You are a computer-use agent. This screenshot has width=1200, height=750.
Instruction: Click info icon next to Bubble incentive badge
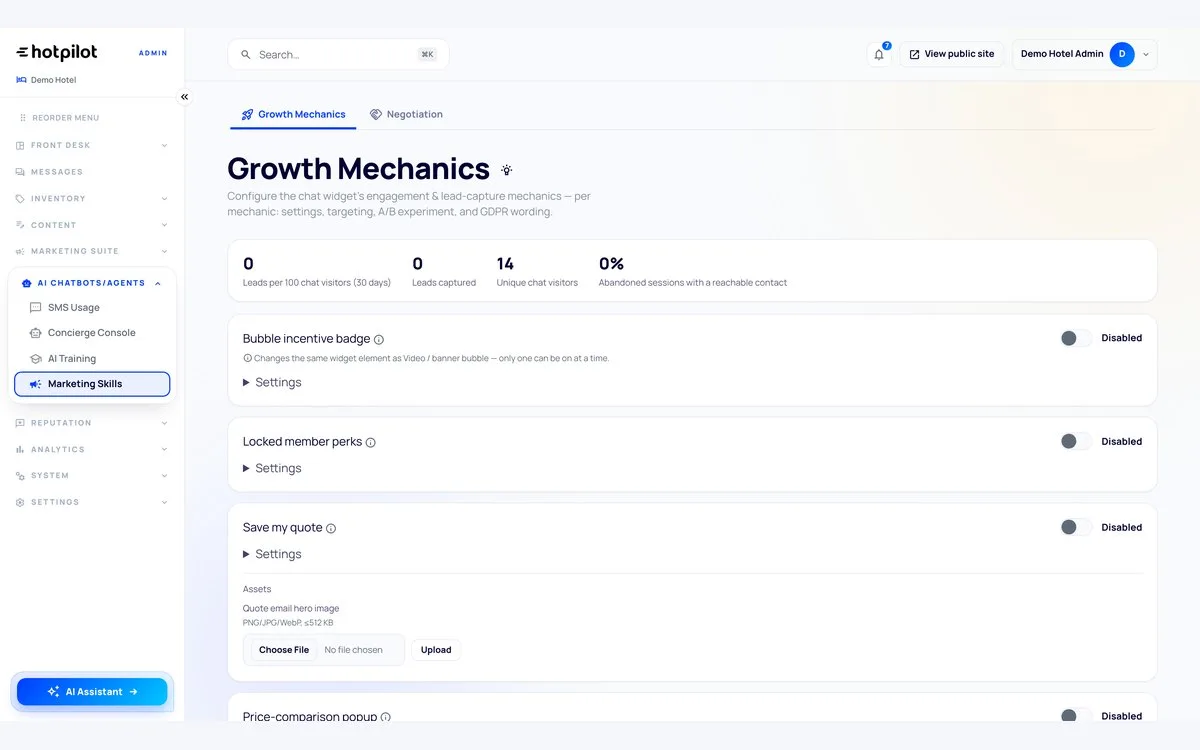click(x=379, y=340)
